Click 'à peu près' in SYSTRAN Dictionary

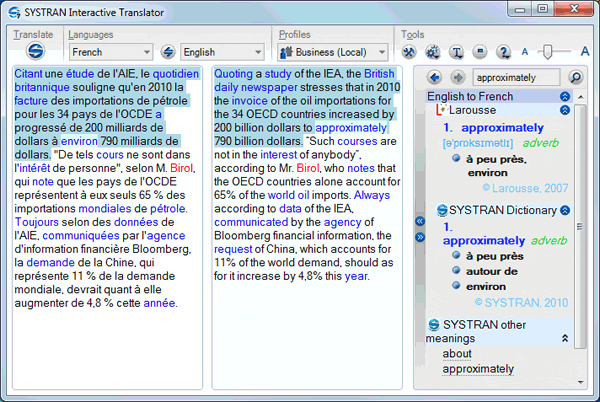tap(494, 256)
